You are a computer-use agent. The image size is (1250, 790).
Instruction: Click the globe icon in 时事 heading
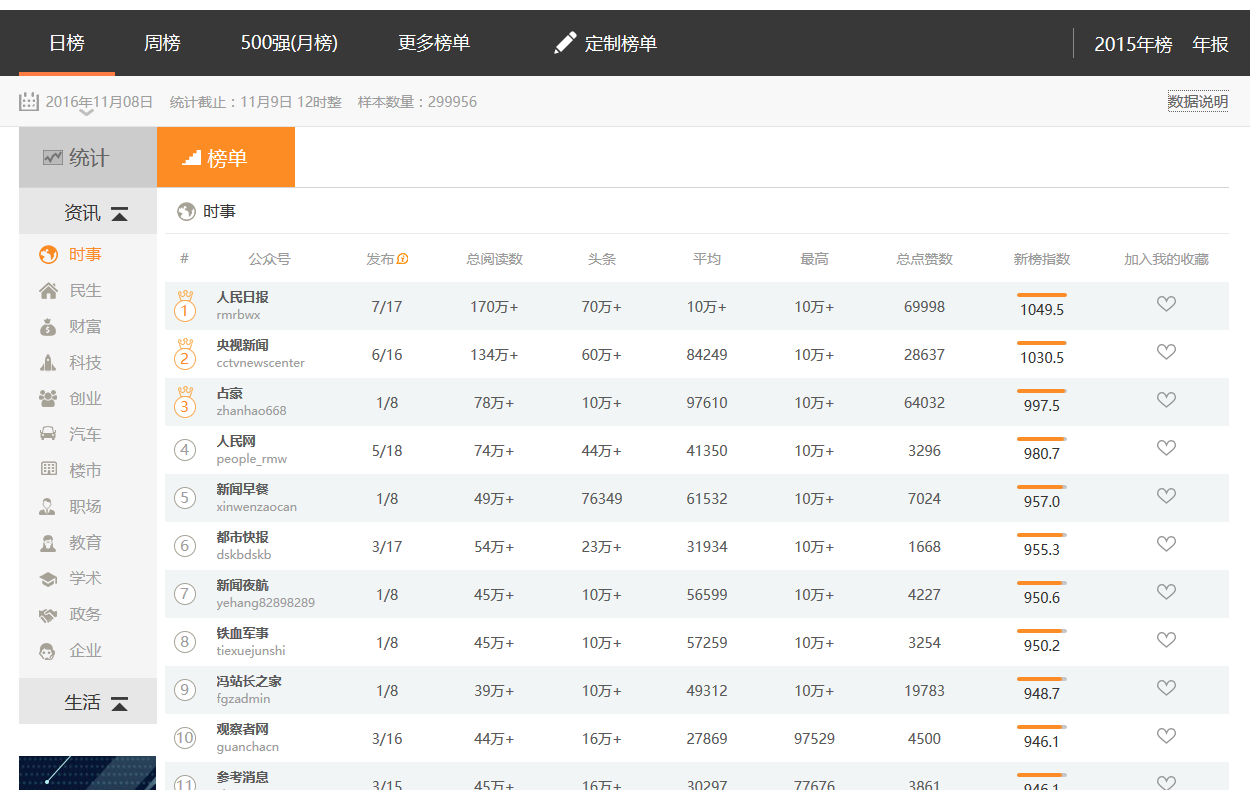point(186,212)
